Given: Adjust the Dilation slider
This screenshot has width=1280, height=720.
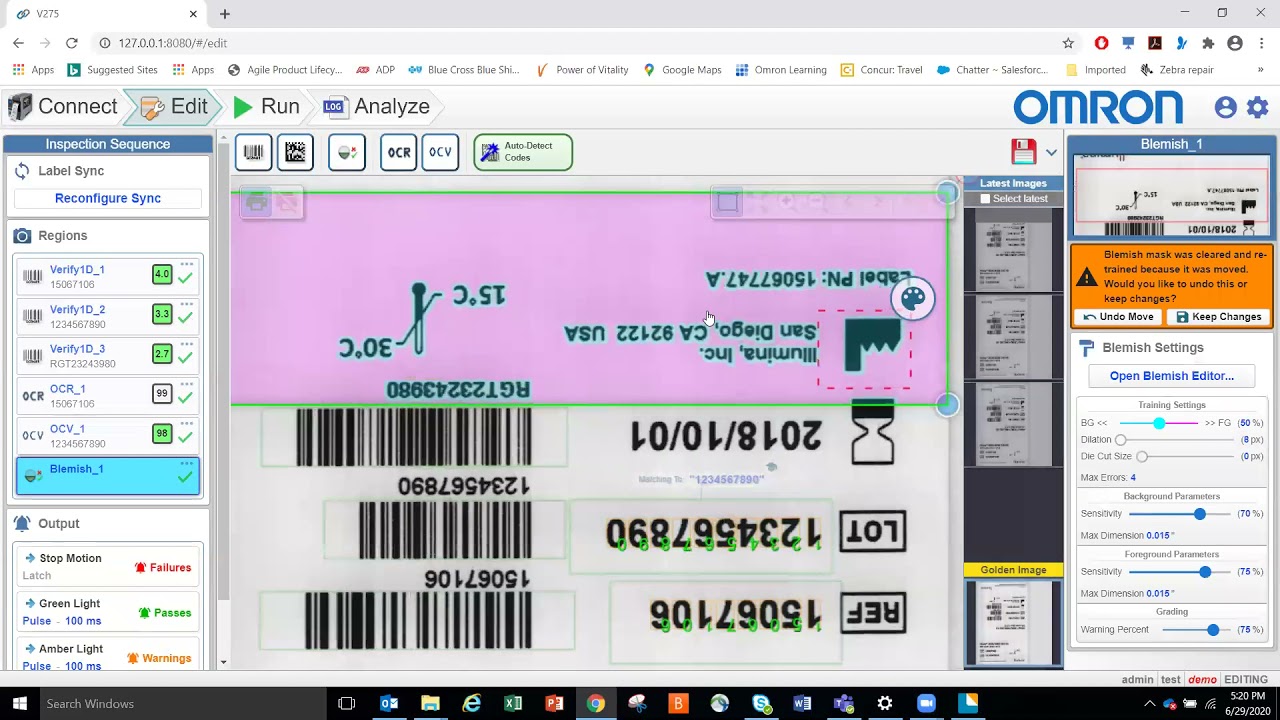Looking at the screenshot, I should 1121,440.
